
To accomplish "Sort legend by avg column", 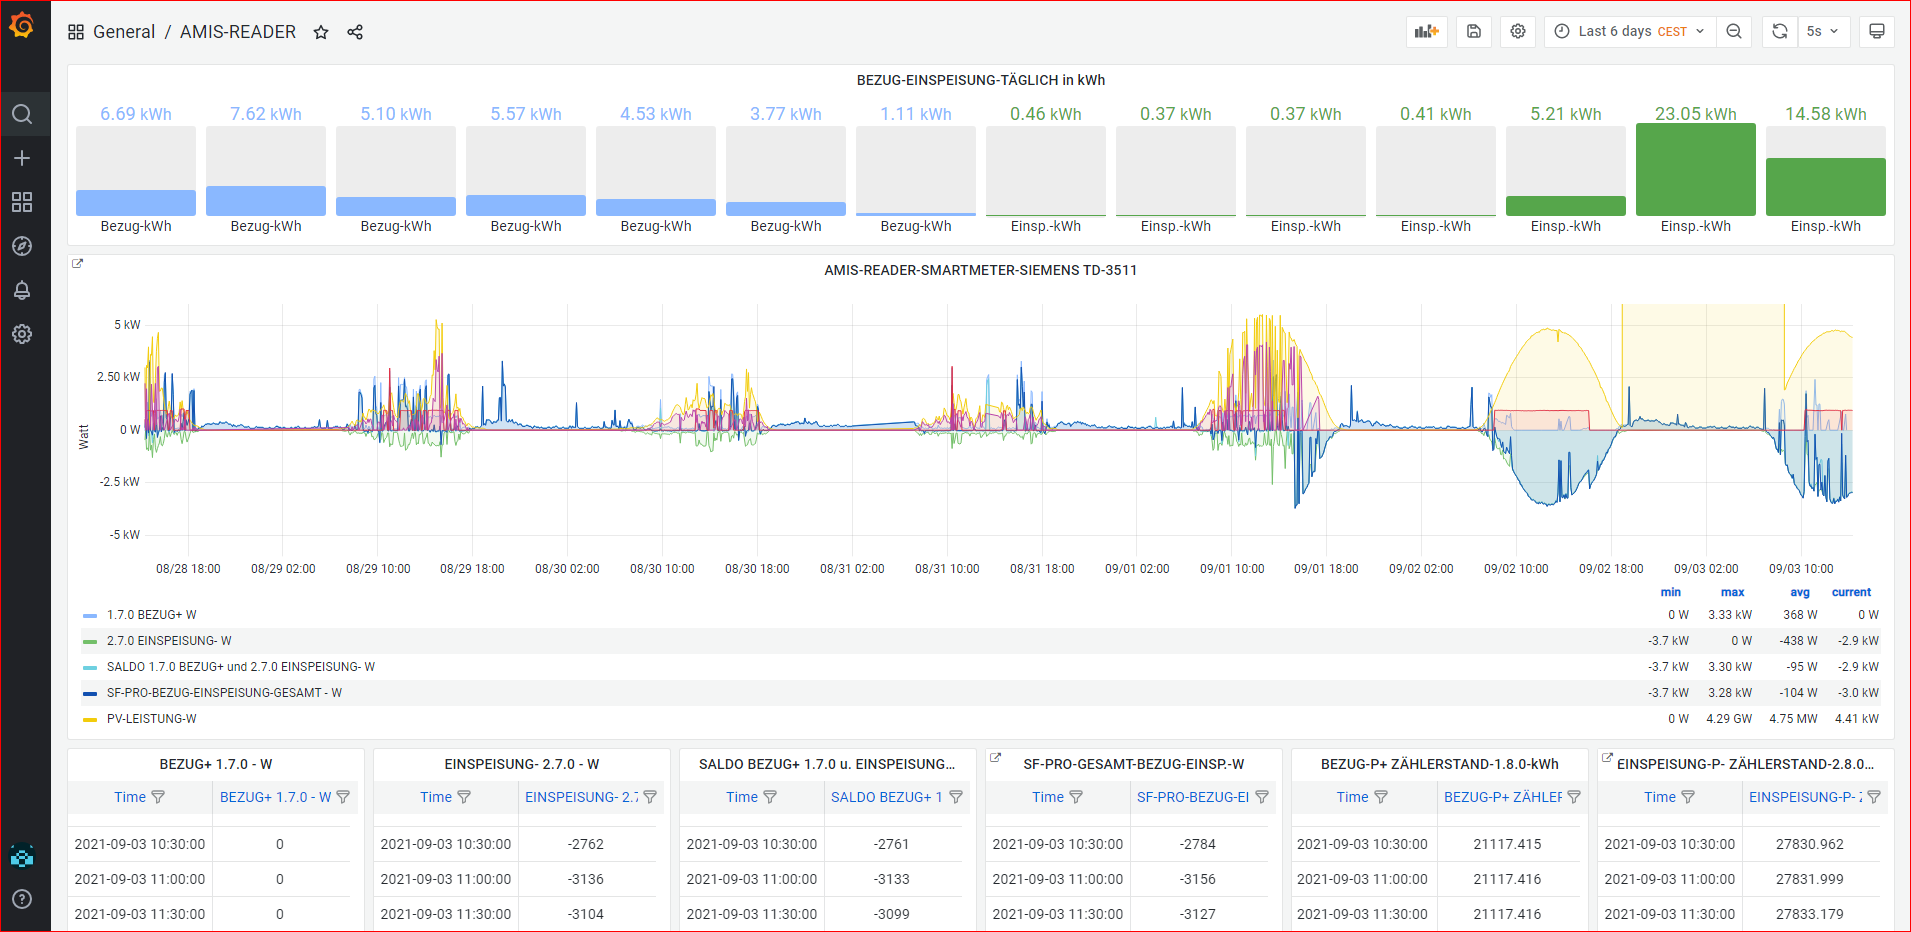I will (x=1800, y=592).
